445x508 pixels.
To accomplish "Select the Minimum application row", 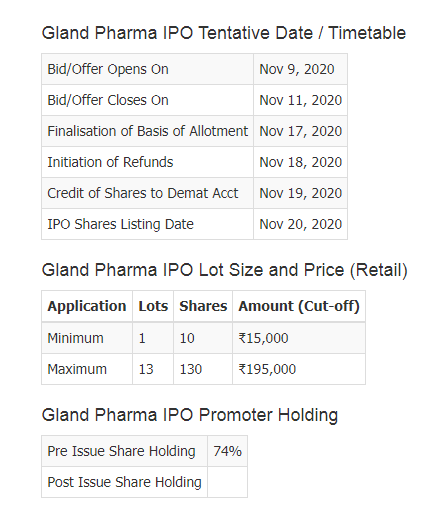I will click(x=203, y=338).
